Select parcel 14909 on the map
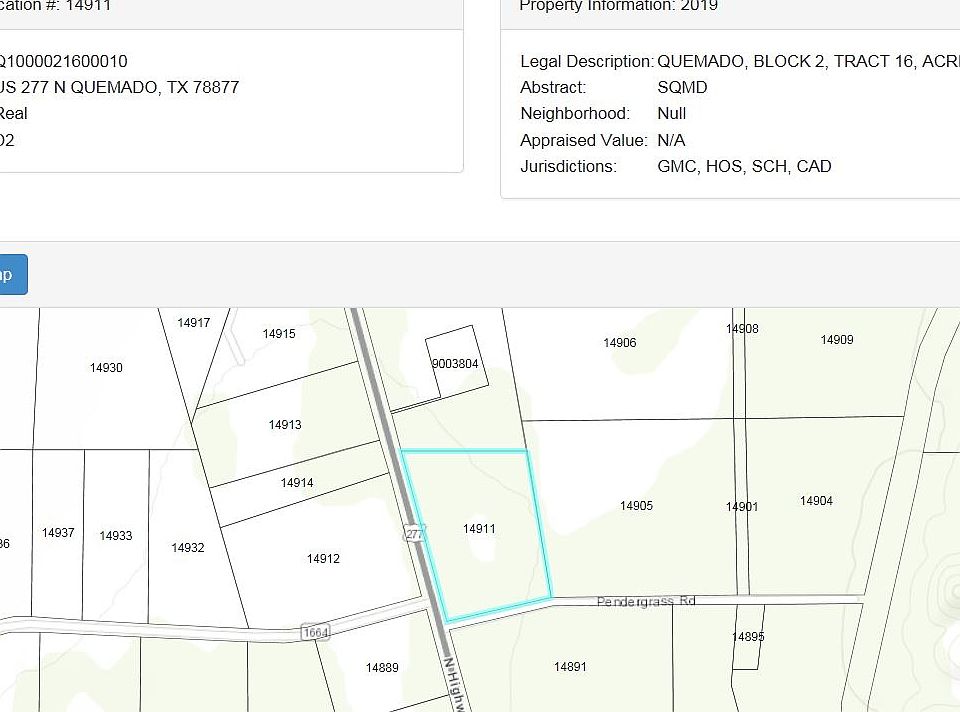This screenshot has width=960, height=712. tap(837, 339)
